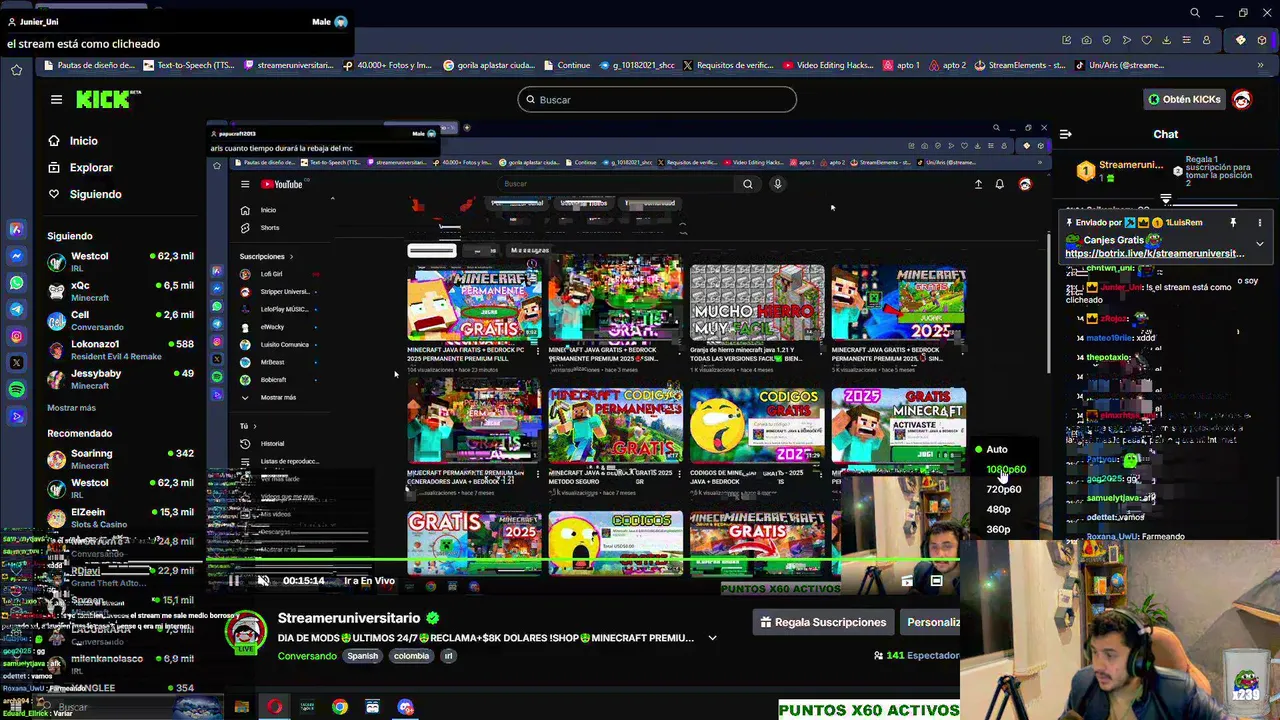Go to Inicio in Kick sidebar

(x=83, y=141)
